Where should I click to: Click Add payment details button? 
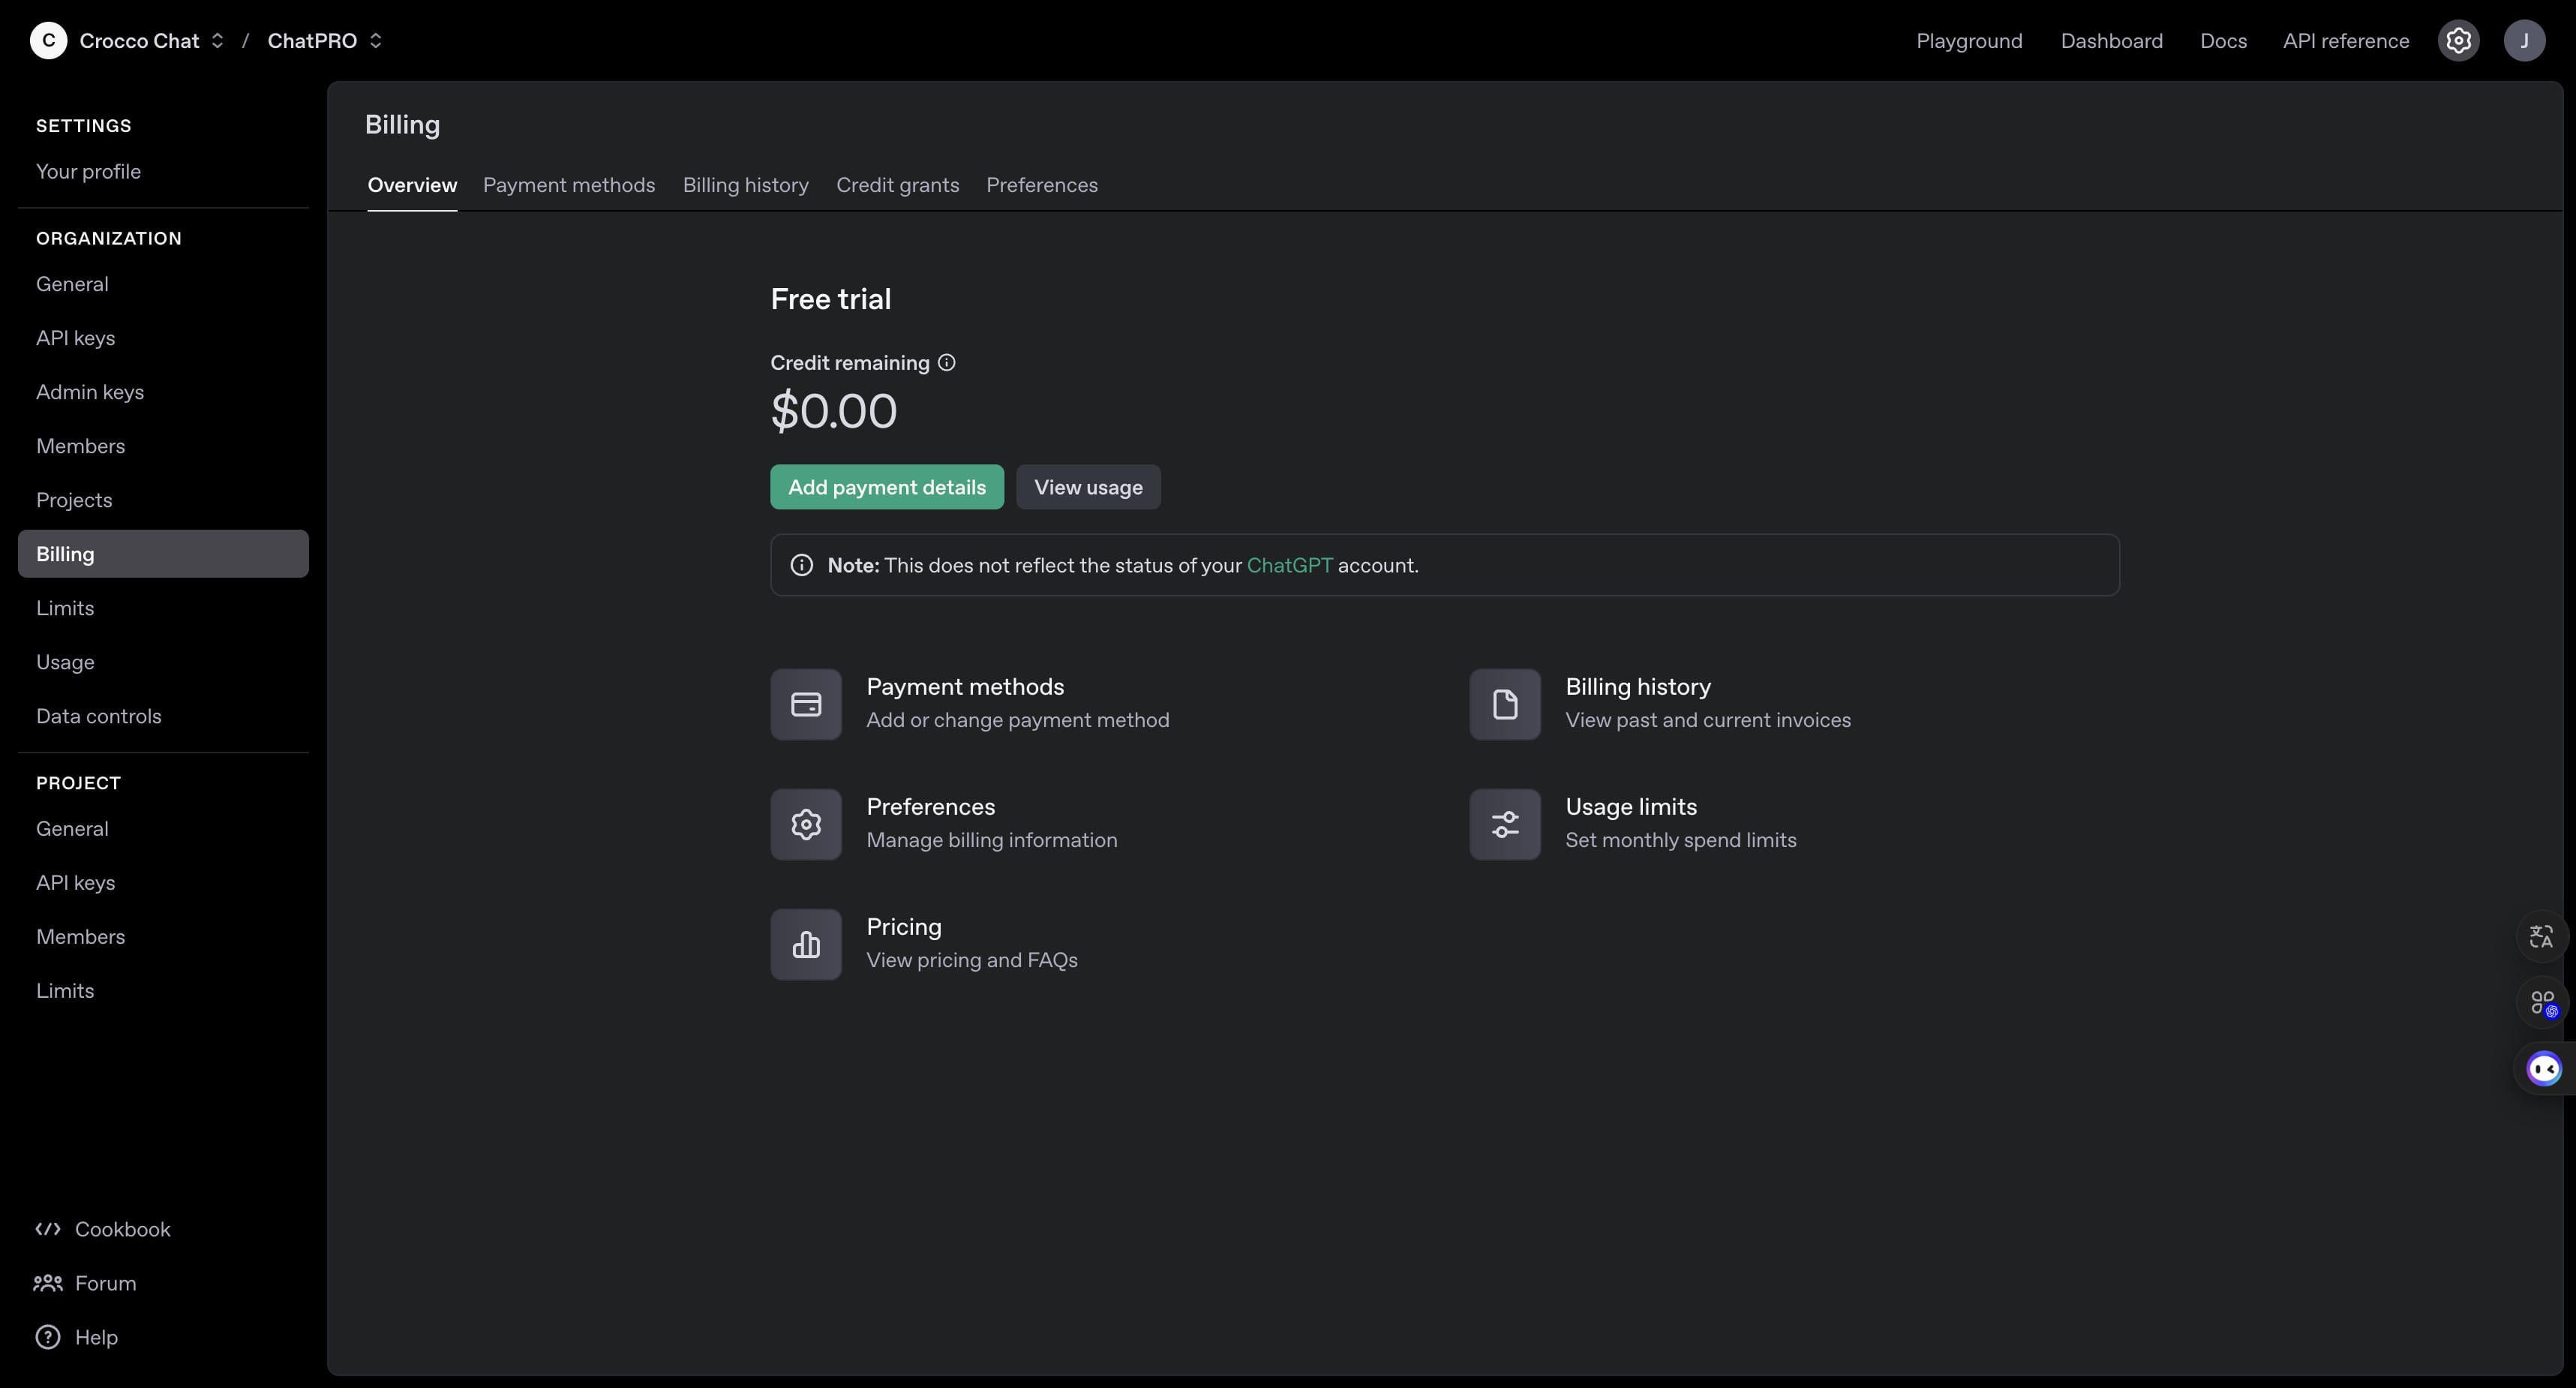(887, 487)
